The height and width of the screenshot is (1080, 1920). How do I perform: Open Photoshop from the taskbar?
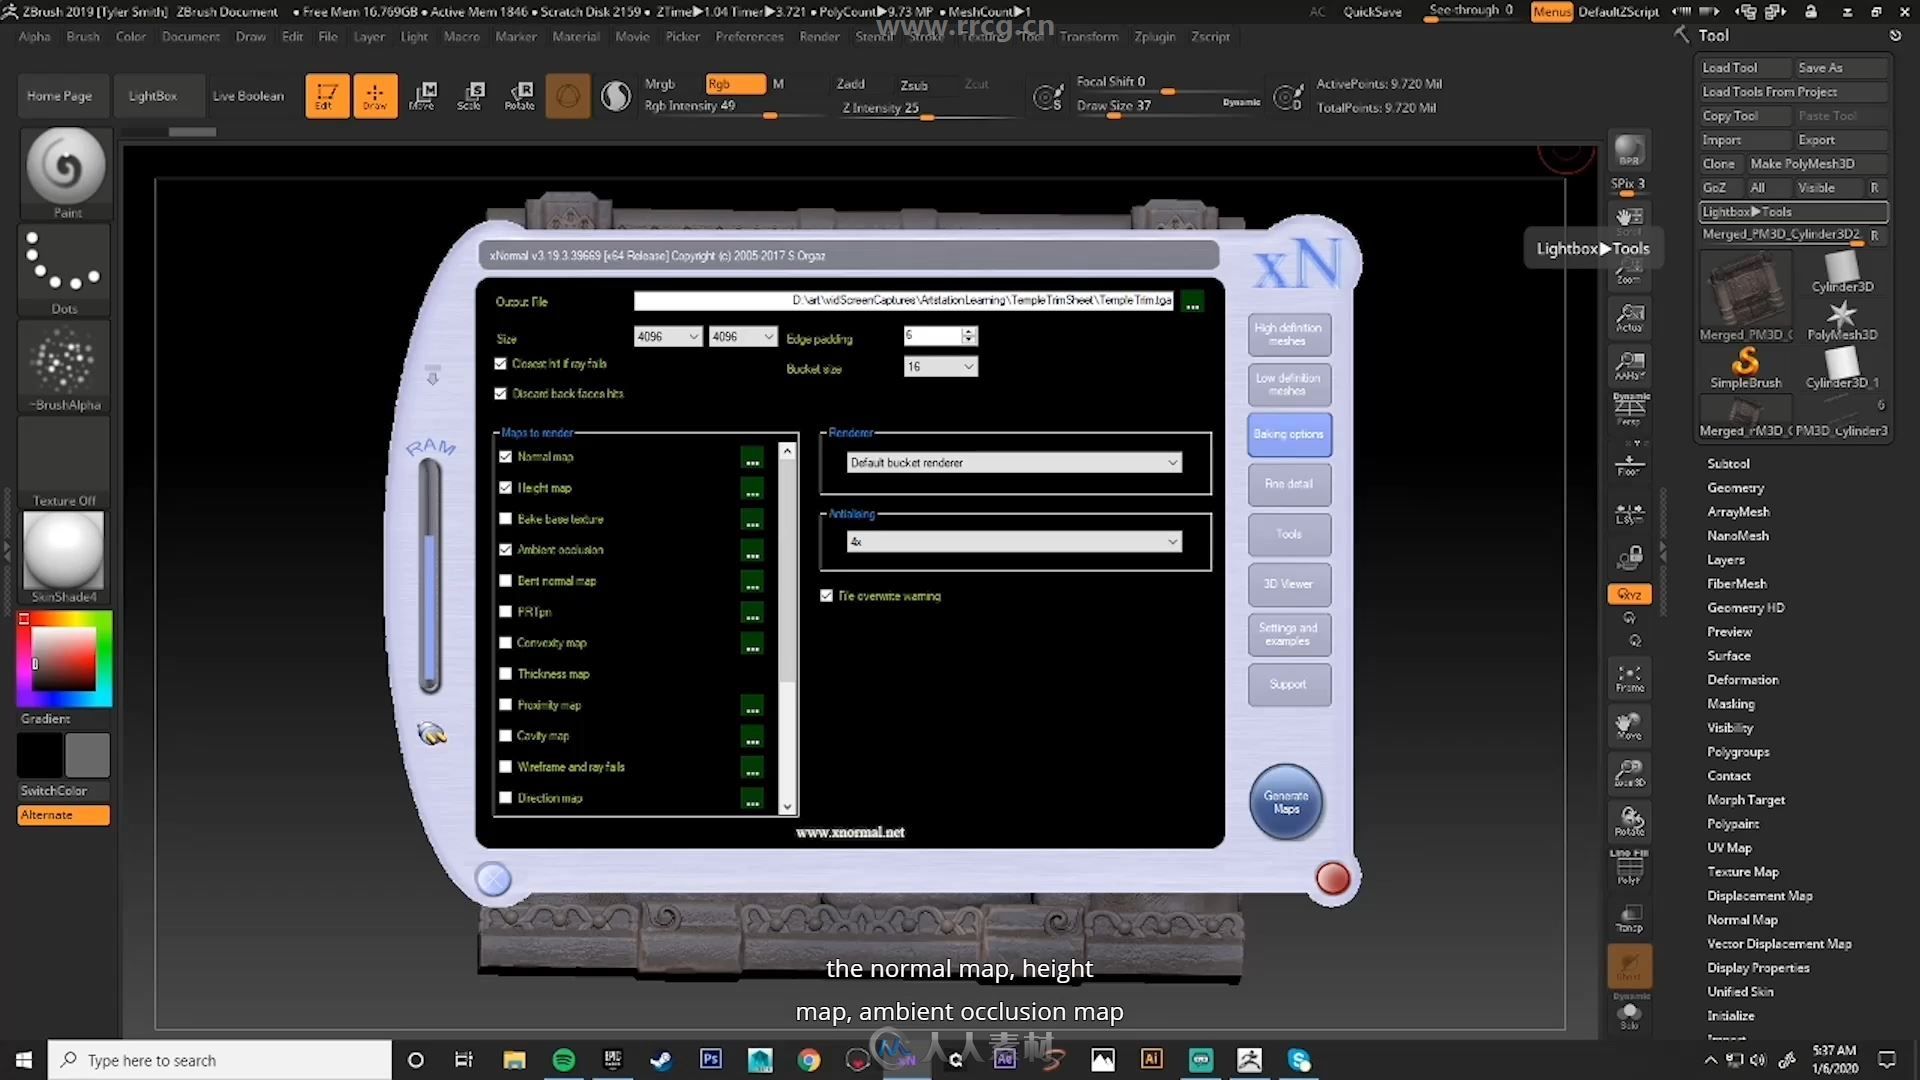[x=711, y=1060]
